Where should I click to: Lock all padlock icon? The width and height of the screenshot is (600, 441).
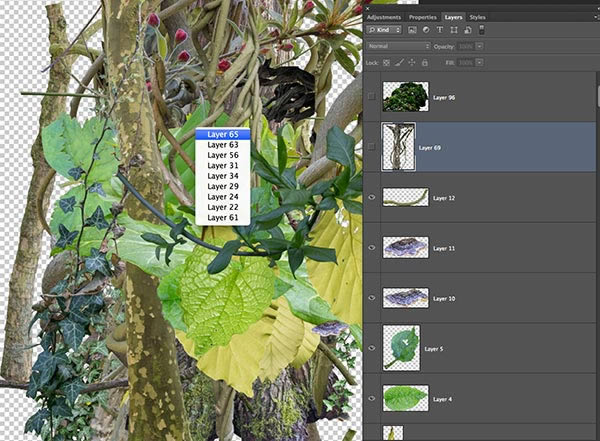(x=425, y=62)
